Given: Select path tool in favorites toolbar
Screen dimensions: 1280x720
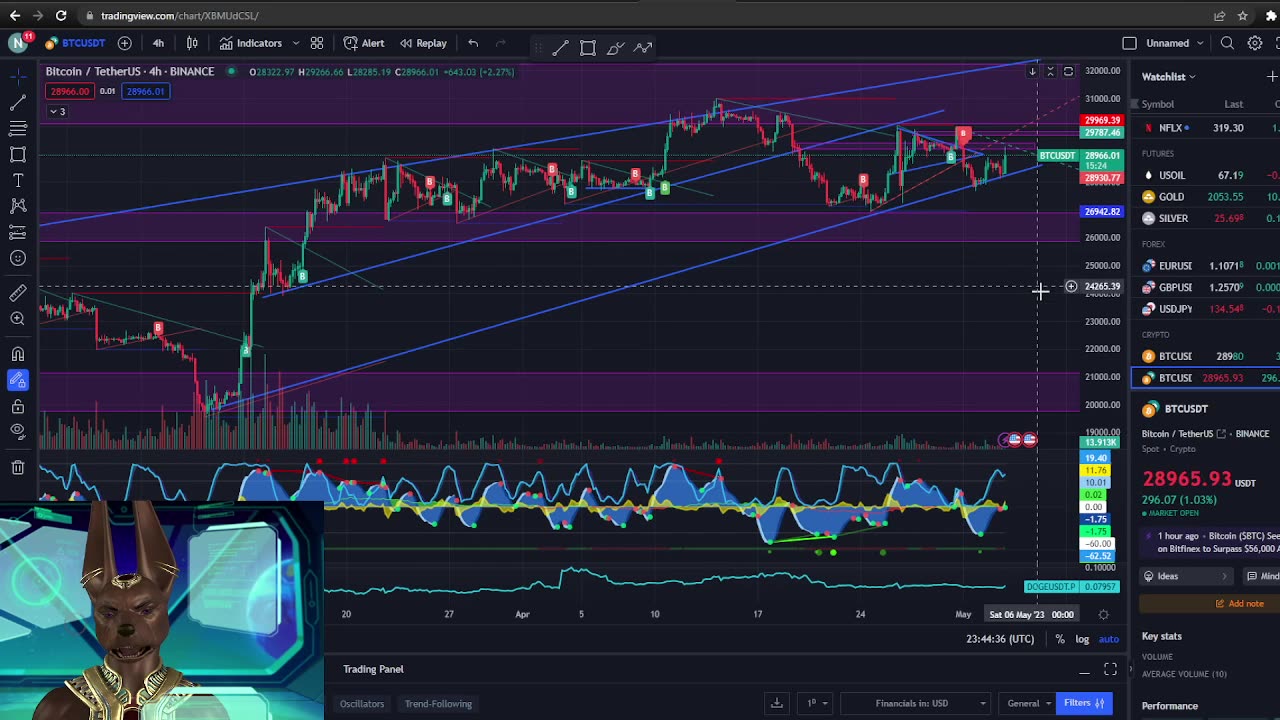Looking at the screenshot, I should click(643, 47).
